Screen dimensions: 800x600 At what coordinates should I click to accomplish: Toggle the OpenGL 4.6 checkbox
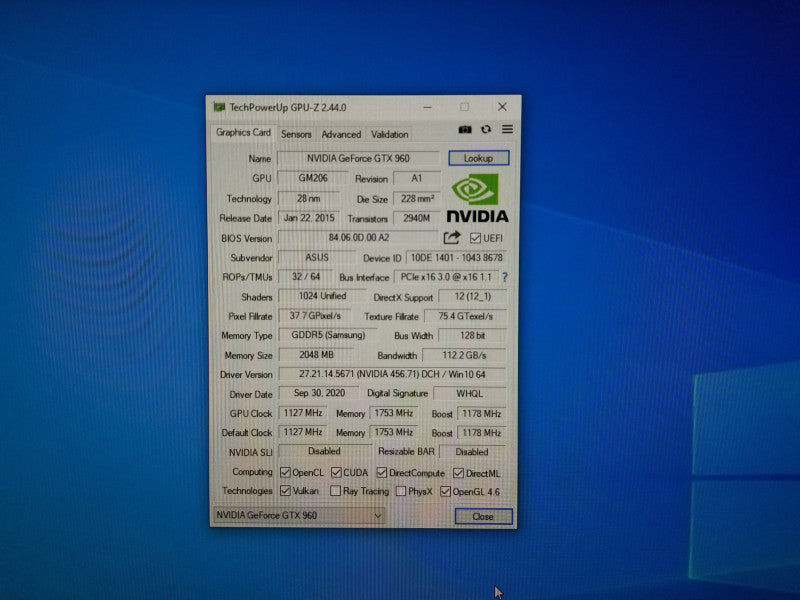445,491
